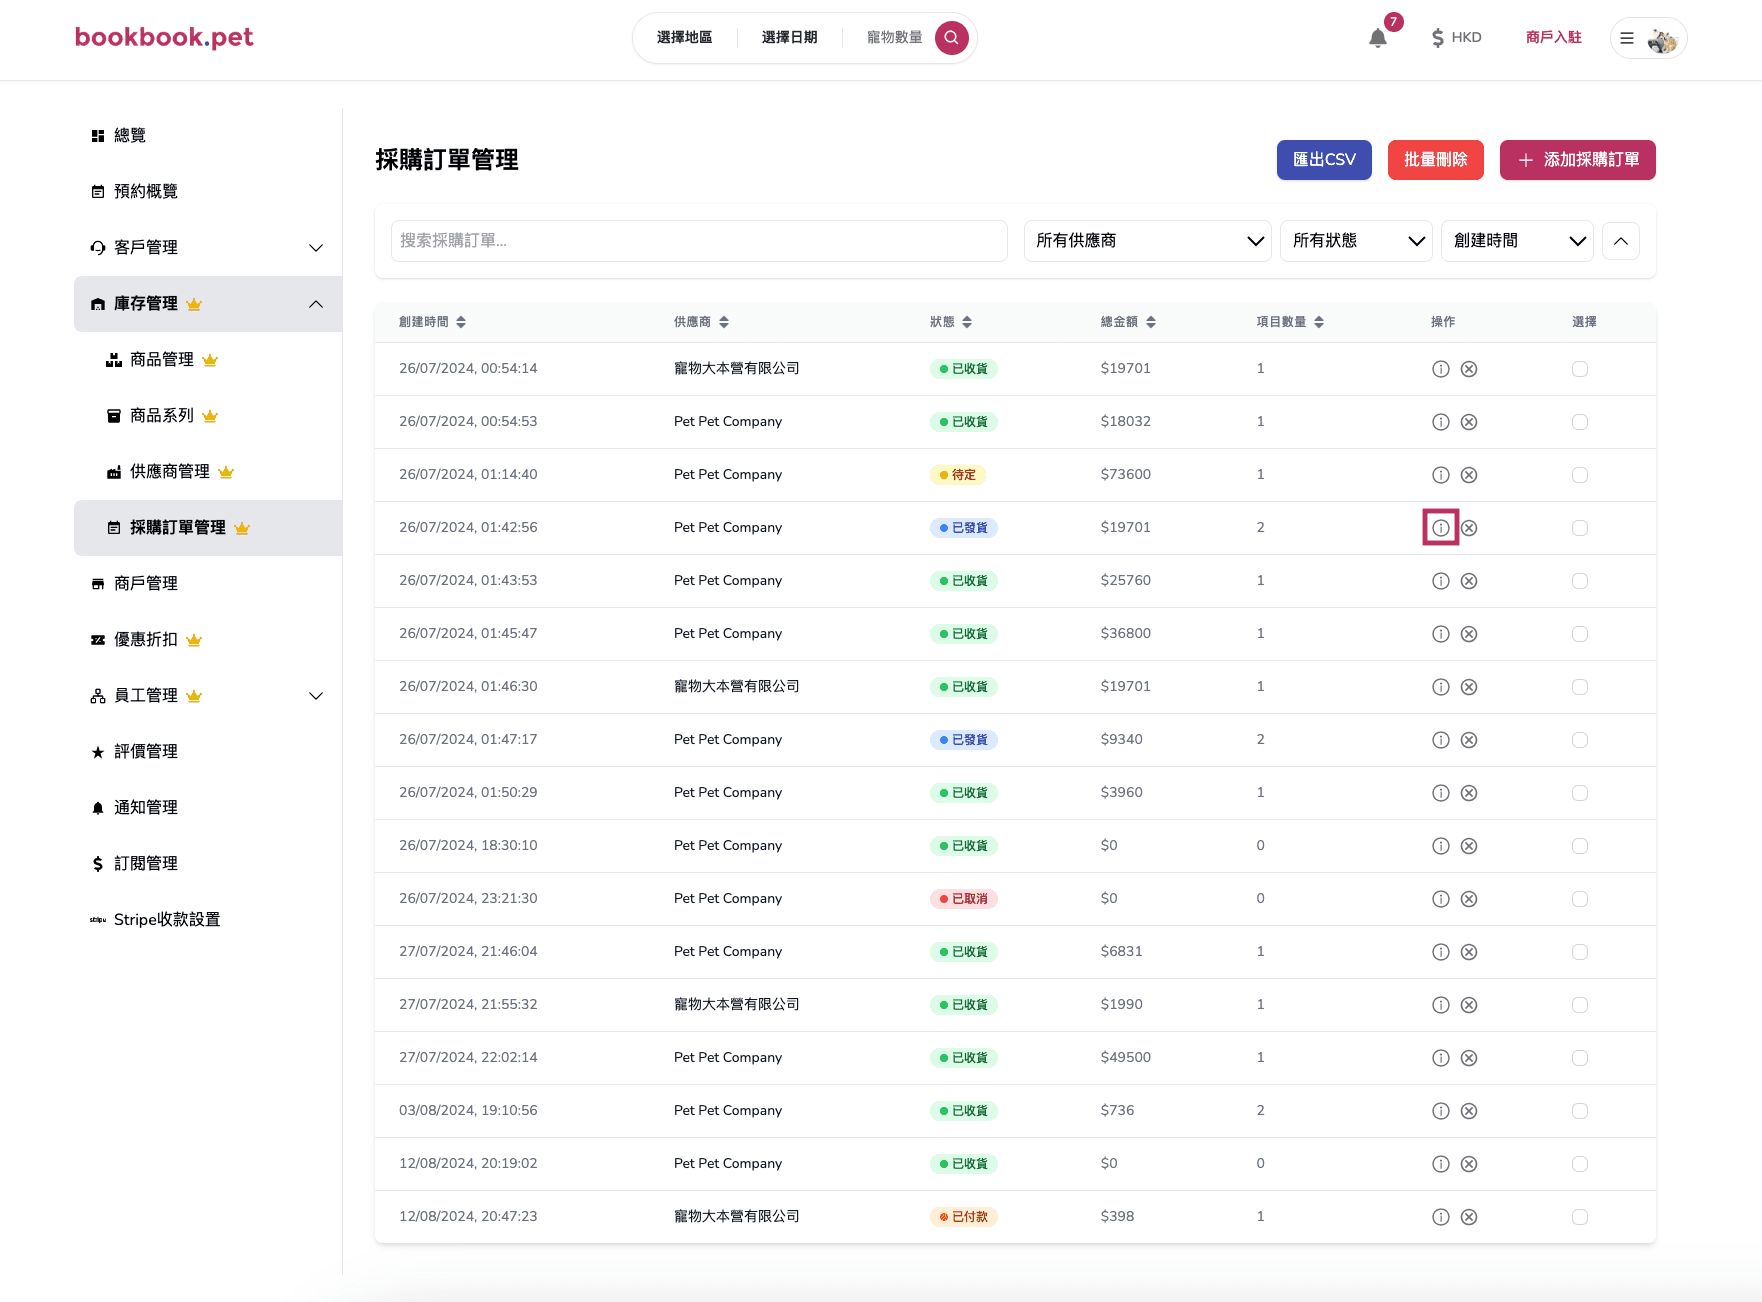This screenshot has height=1302, width=1762.
Task: Delete the $3960 order
Action: 1469,793
